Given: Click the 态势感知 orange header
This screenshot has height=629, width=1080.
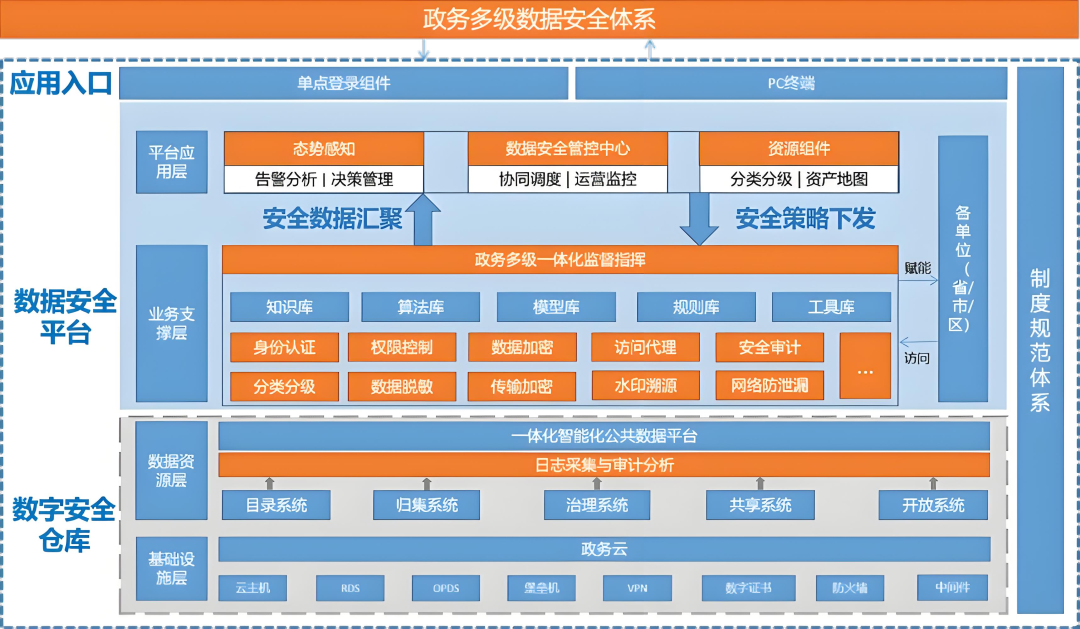Looking at the screenshot, I should pos(324,148).
